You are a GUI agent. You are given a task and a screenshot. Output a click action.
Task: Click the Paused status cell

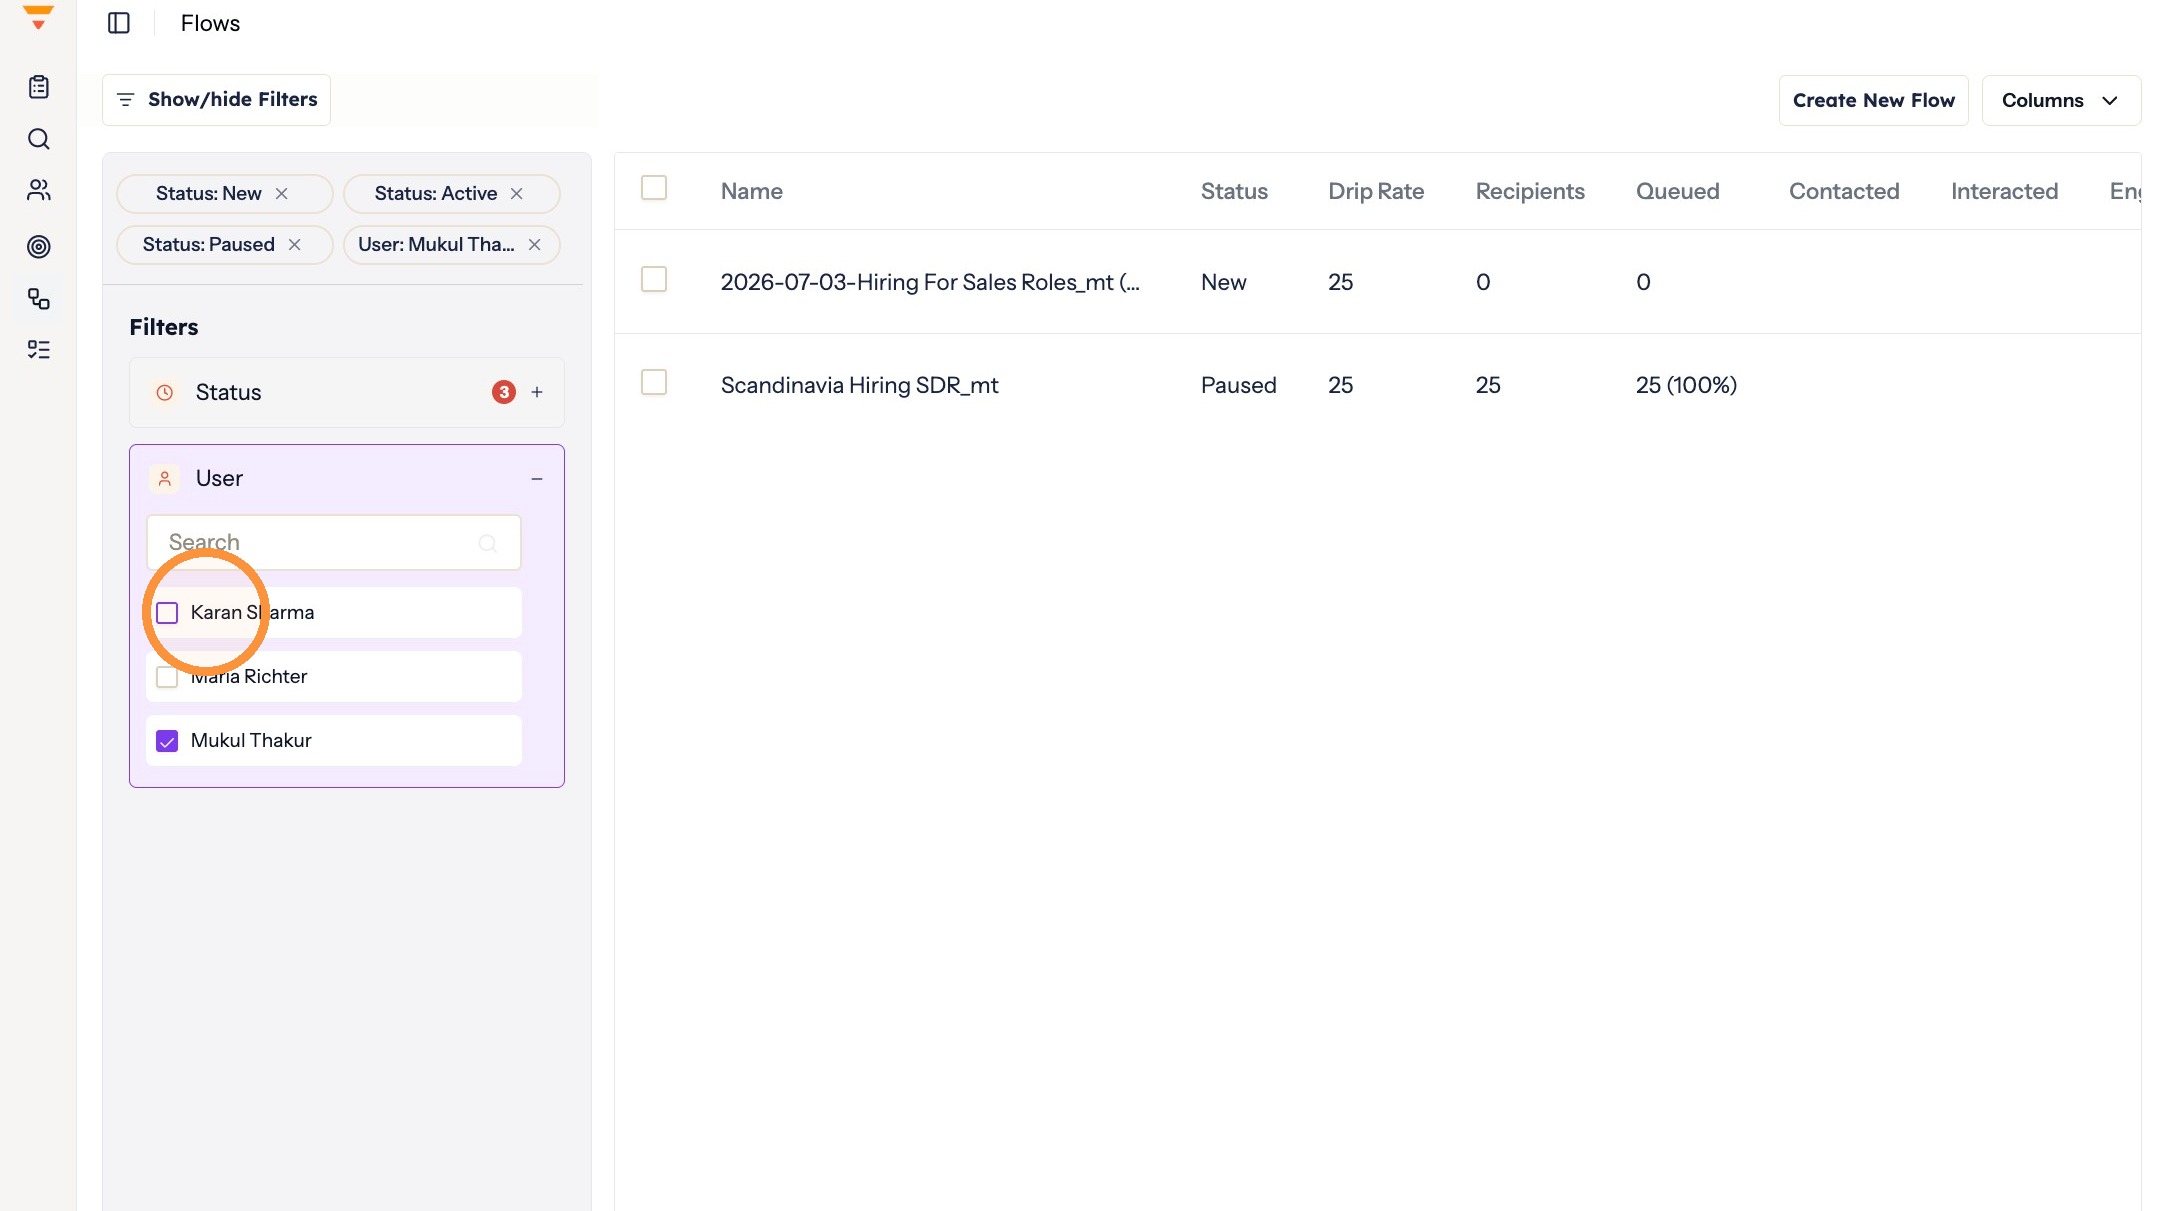coord(1238,385)
